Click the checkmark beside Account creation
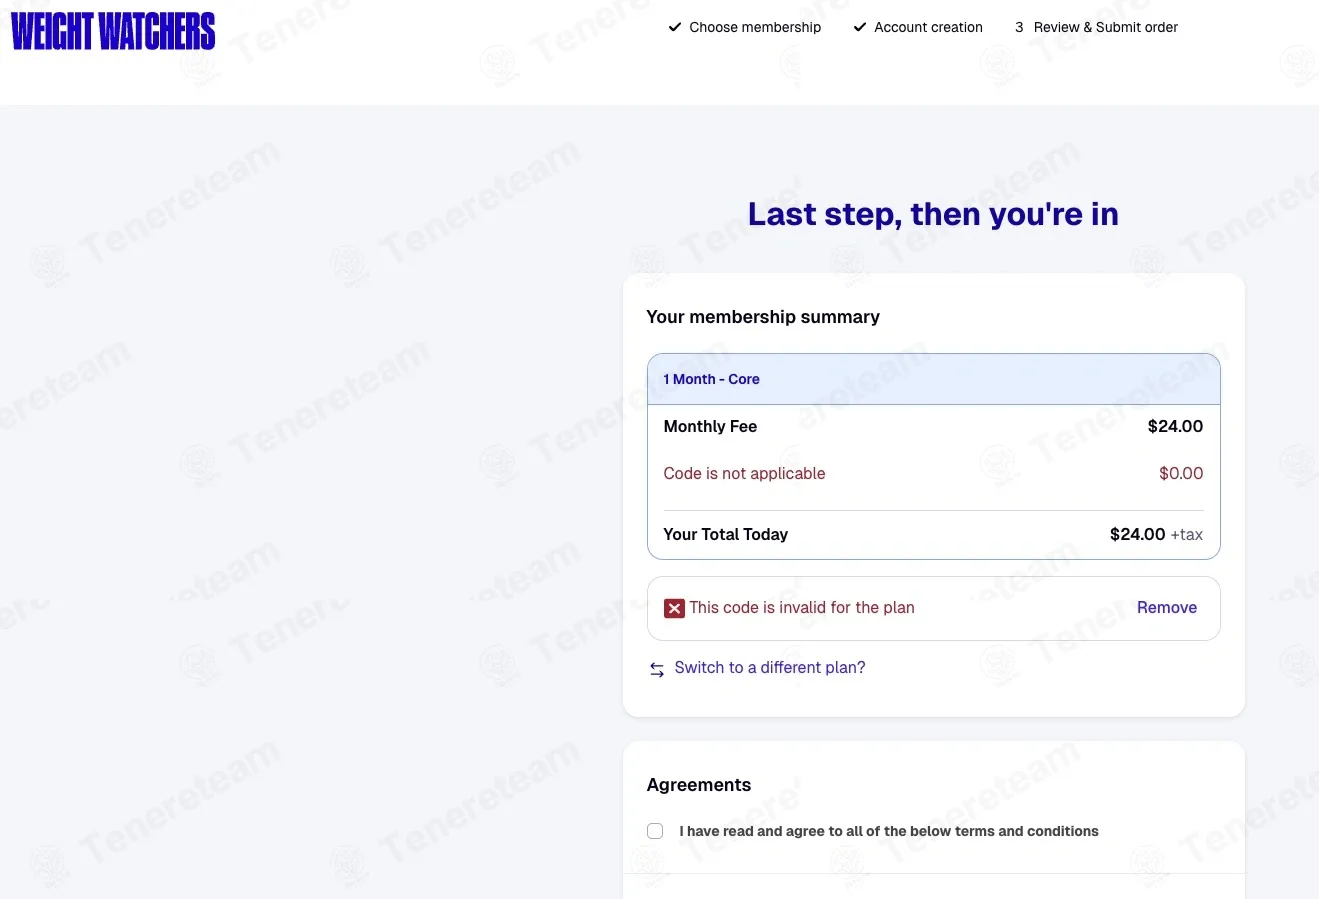 pos(860,27)
